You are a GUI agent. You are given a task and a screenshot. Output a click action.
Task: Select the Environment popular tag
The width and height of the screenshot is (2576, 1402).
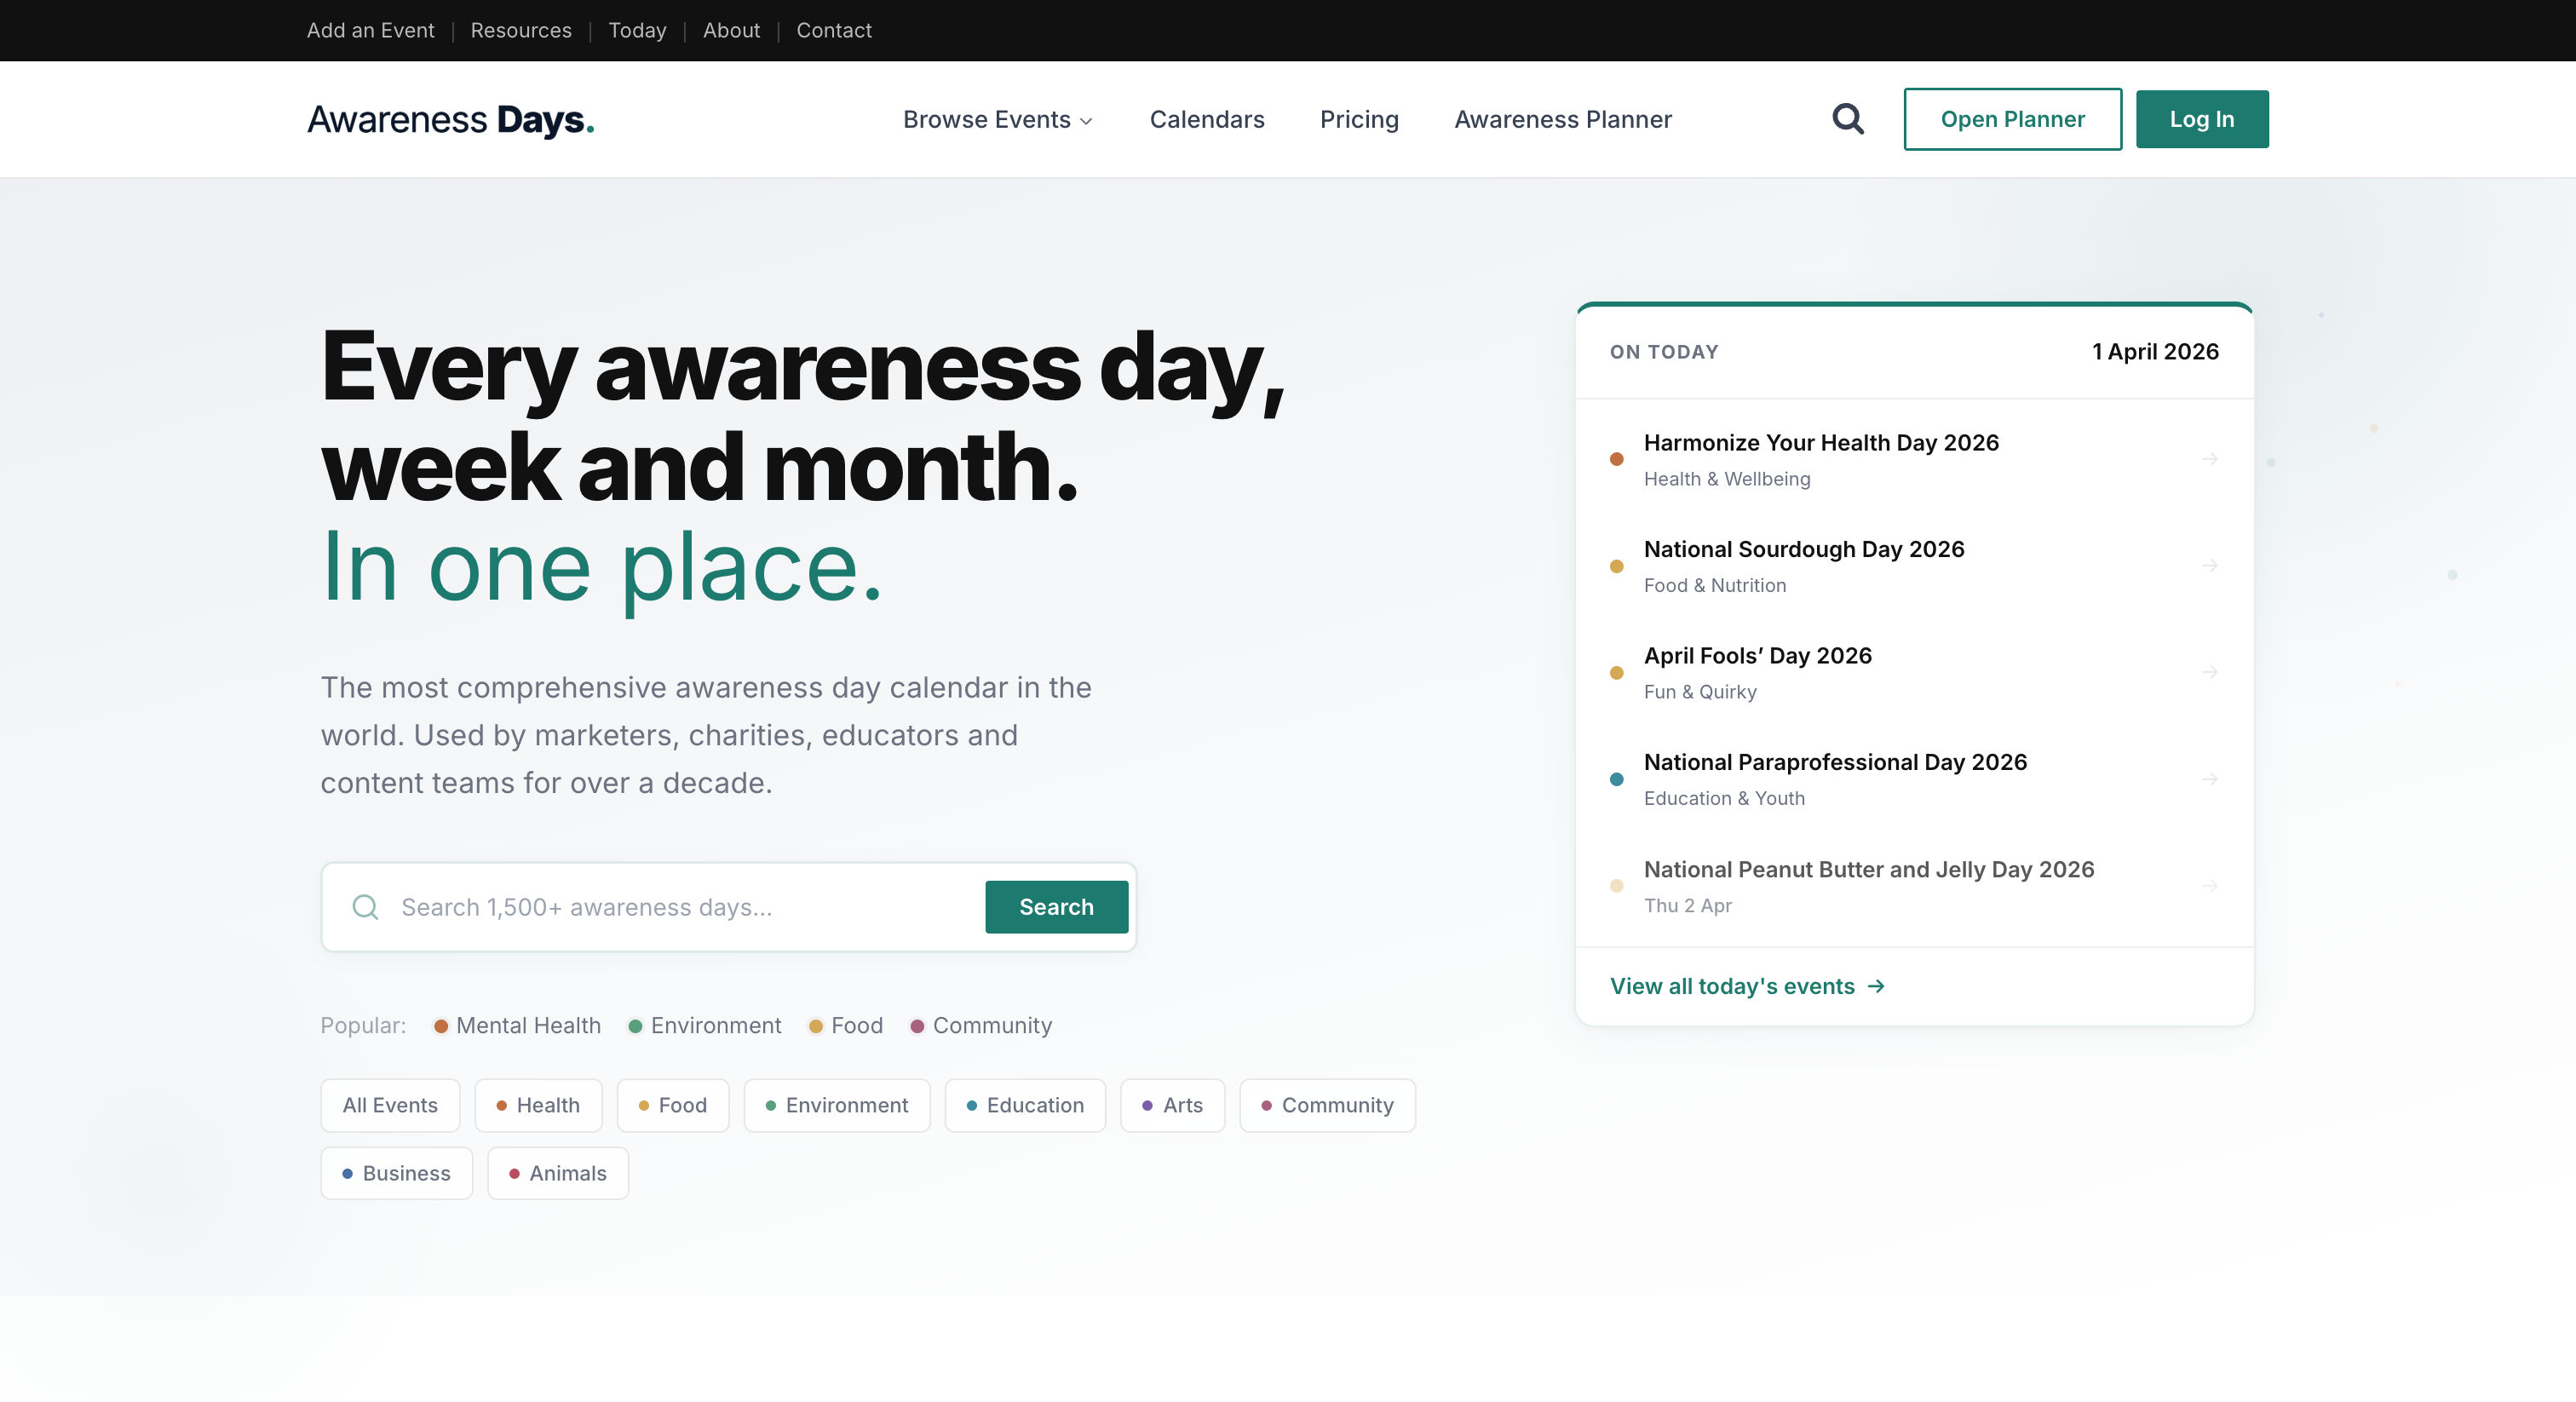pyautogui.click(x=704, y=1025)
